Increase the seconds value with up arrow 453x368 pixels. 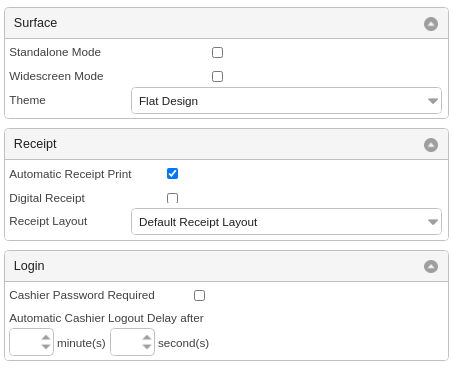click(x=147, y=337)
